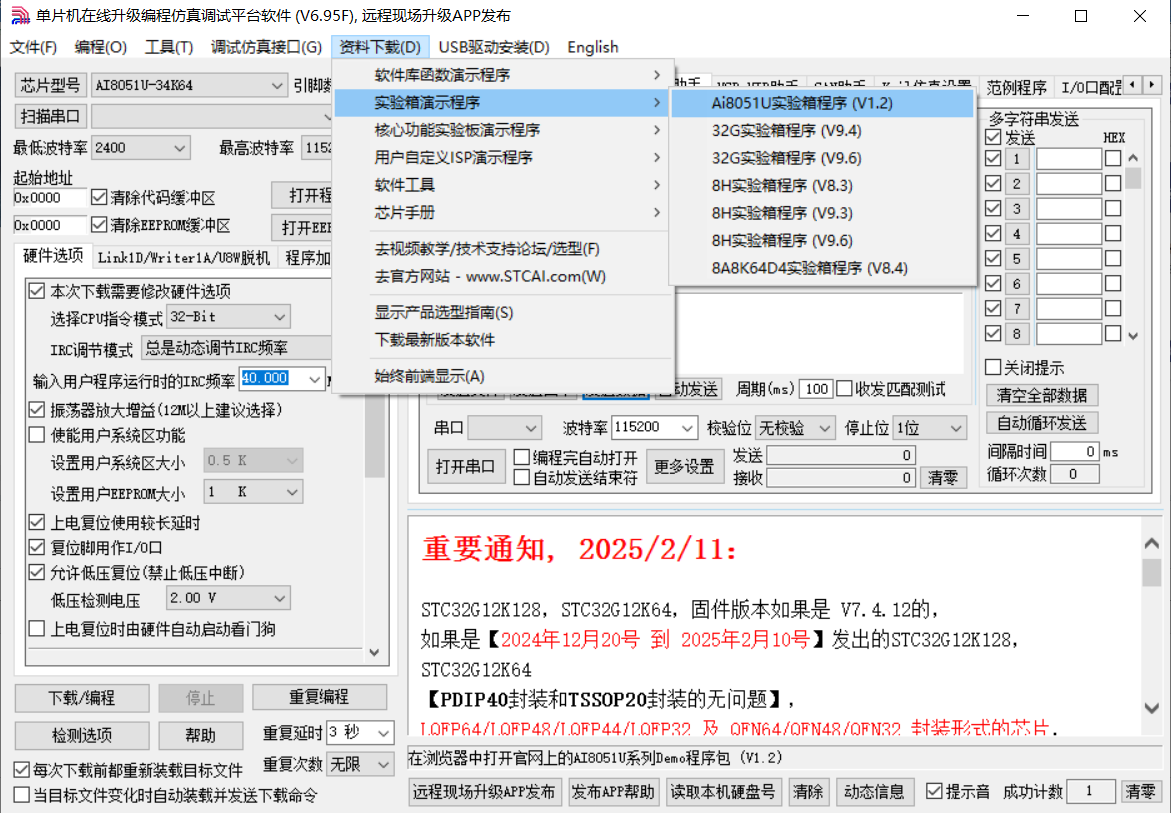The height and width of the screenshot is (813, 1171).
Task: Choose 8A8K64D4实验箱程序 (V8.4)
Action: click(822, 268)
